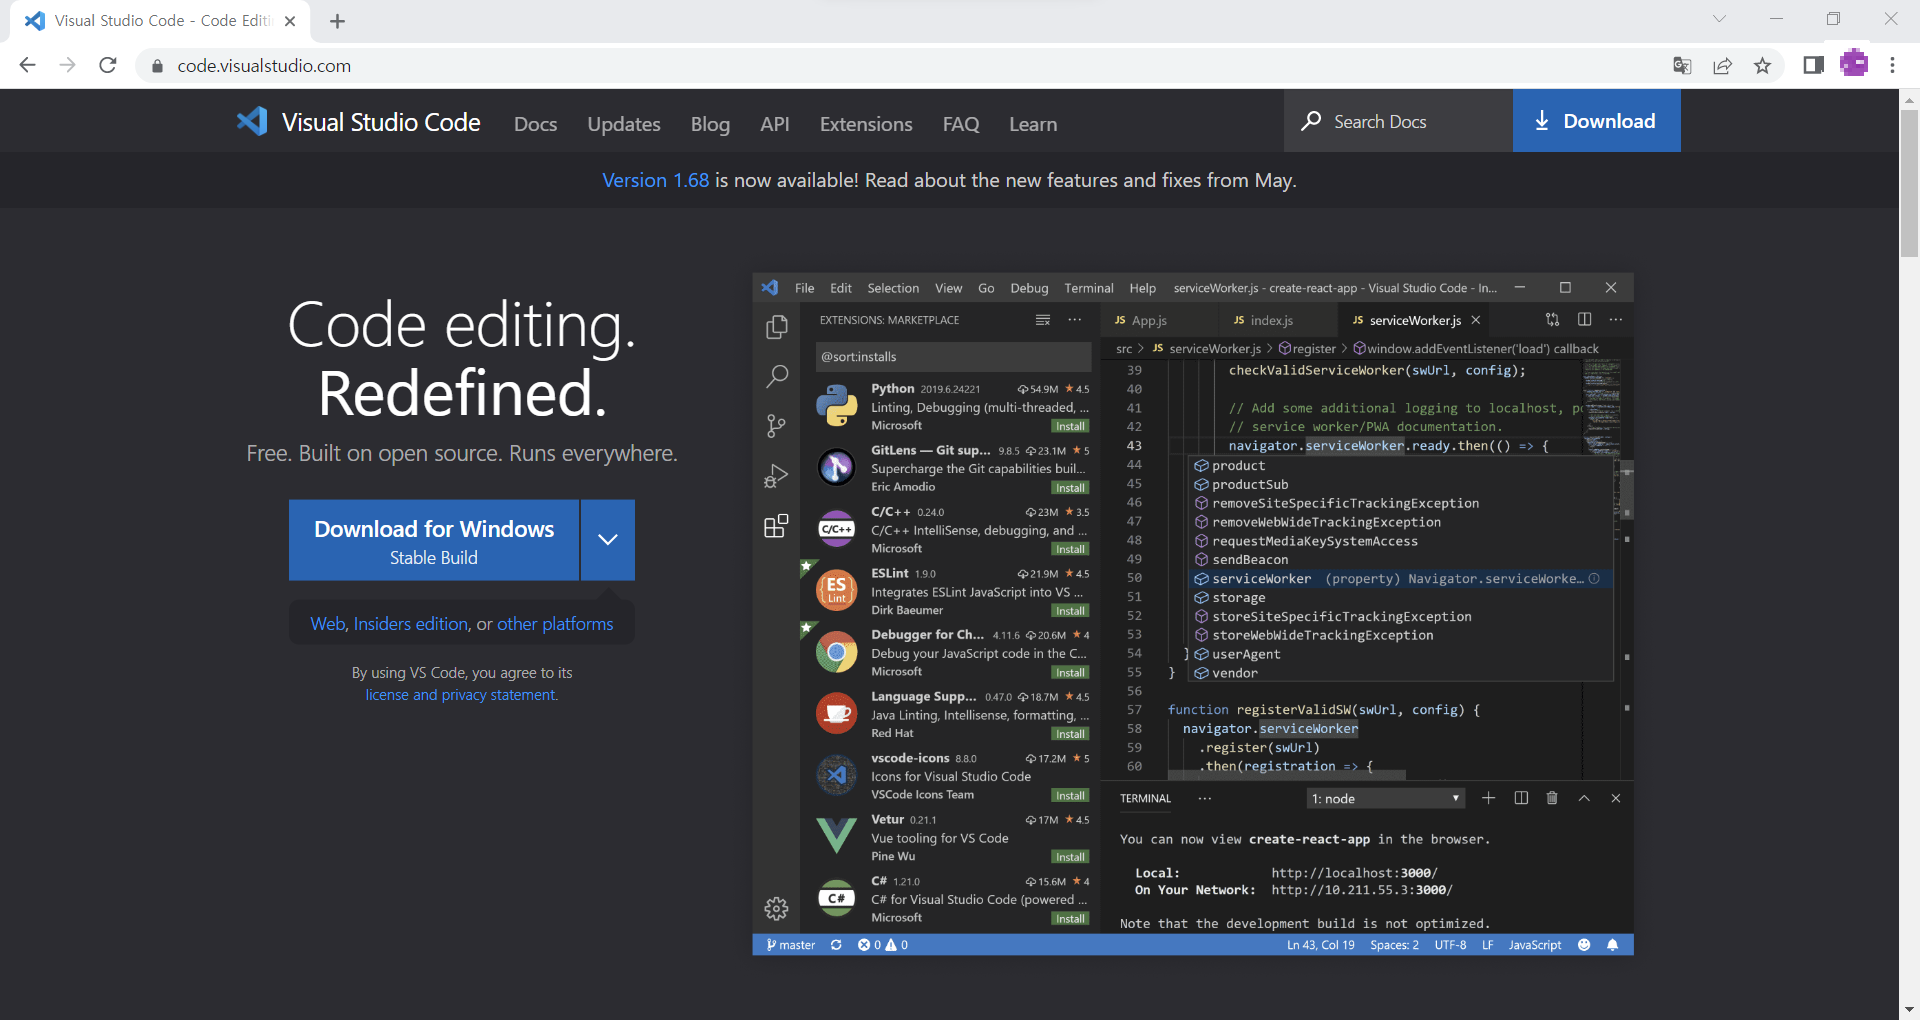Screen dimensions: 1920x1020
Task: Open Blog in the navigation bar
Action: [710, 124]
